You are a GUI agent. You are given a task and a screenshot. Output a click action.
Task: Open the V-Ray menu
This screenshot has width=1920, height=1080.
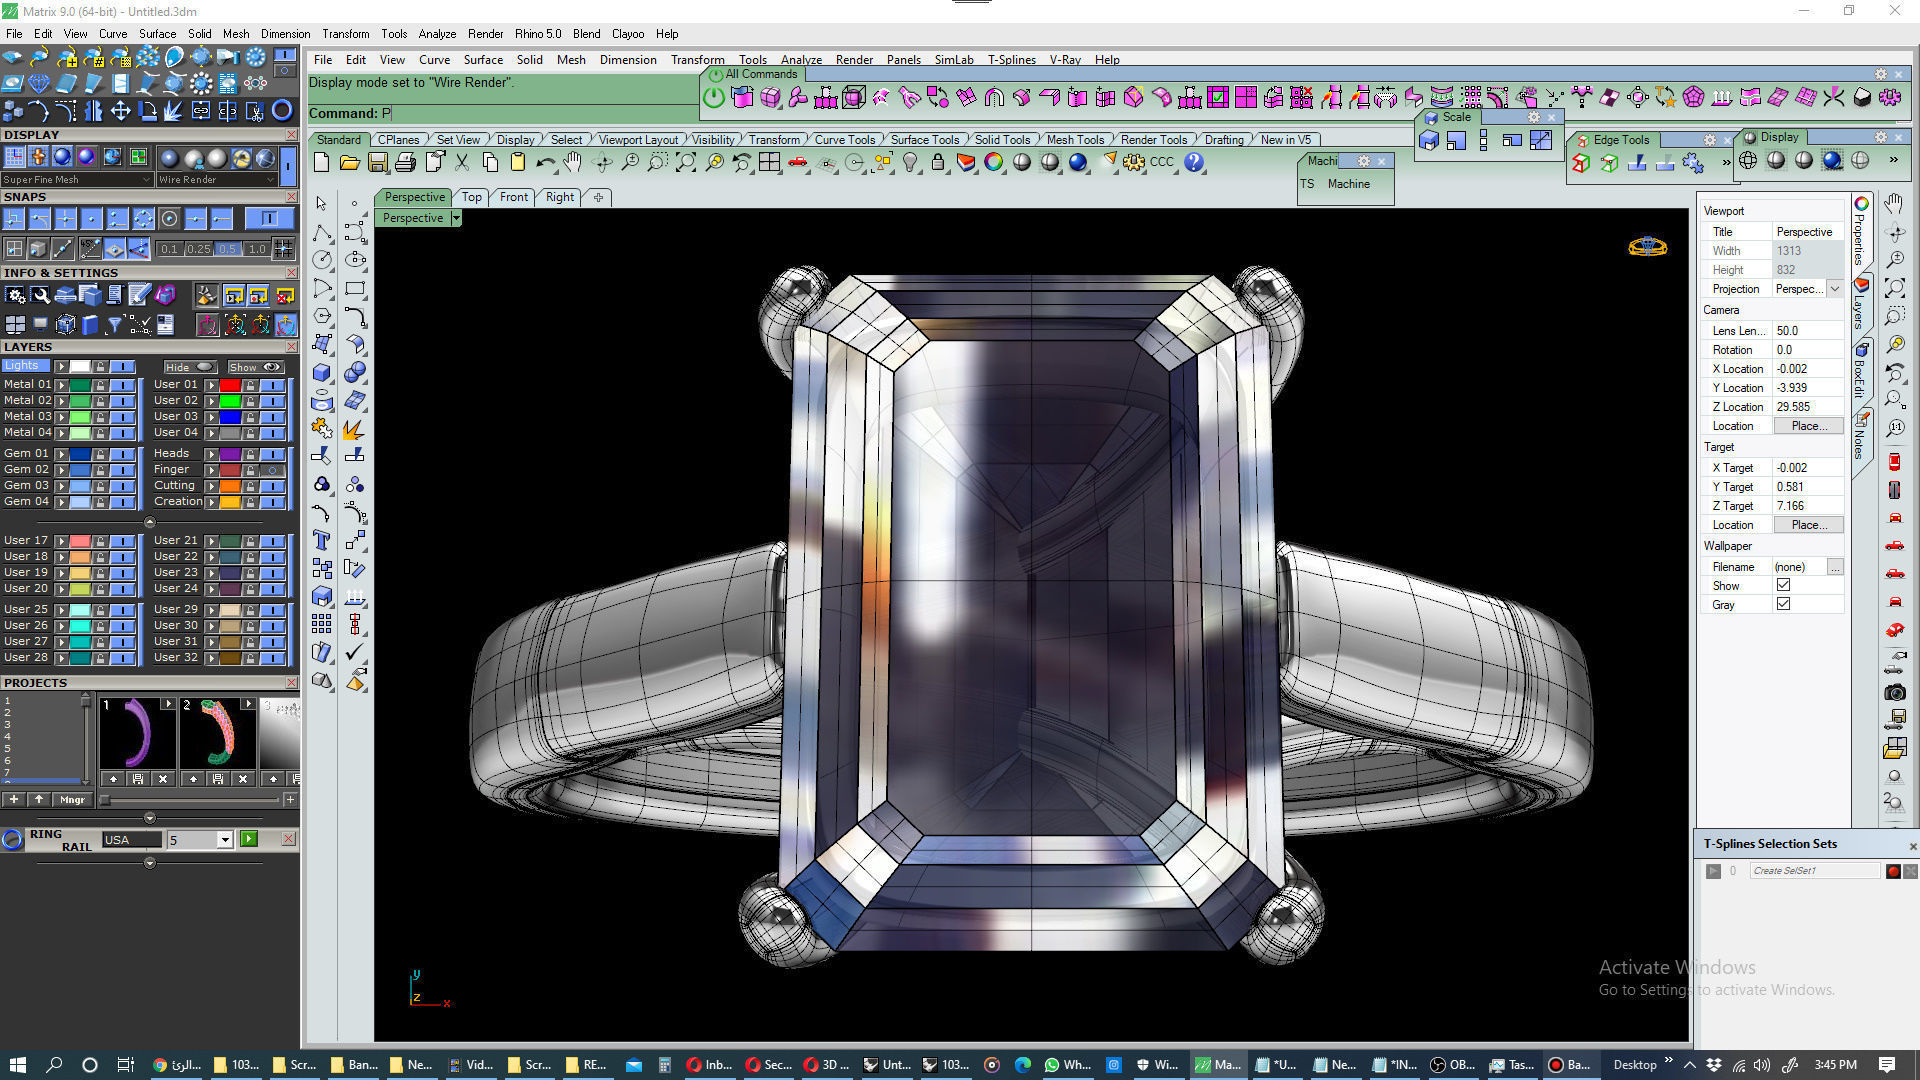[x=1065, y=60]
